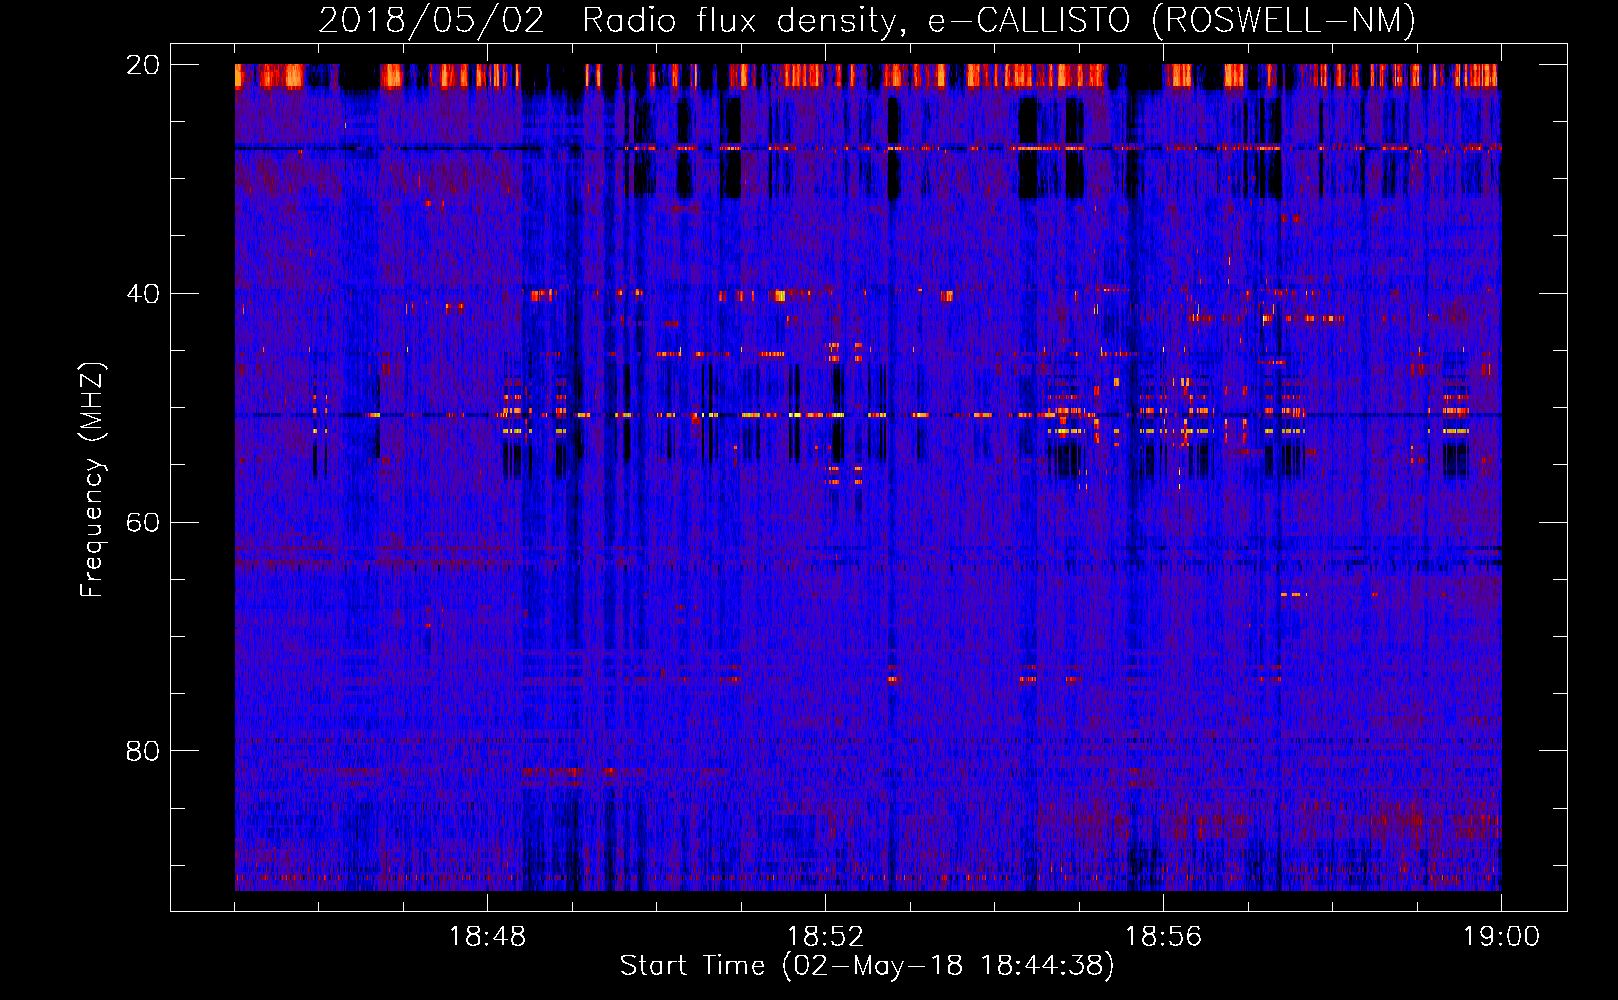Click the 60 frequency tick label
The height and width of the screenshot is (1000, 1618).
[142, 523]
